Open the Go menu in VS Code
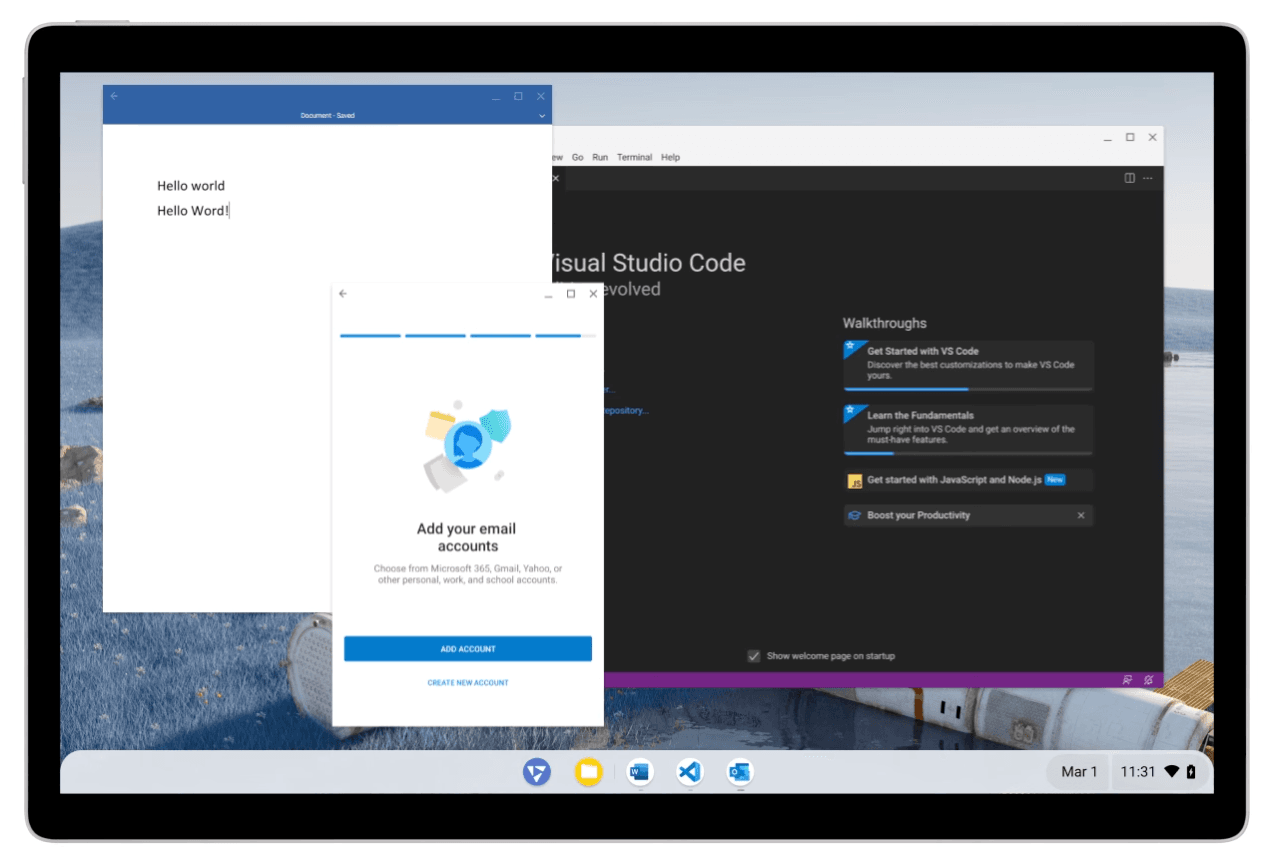 click(x=577, y=158)
